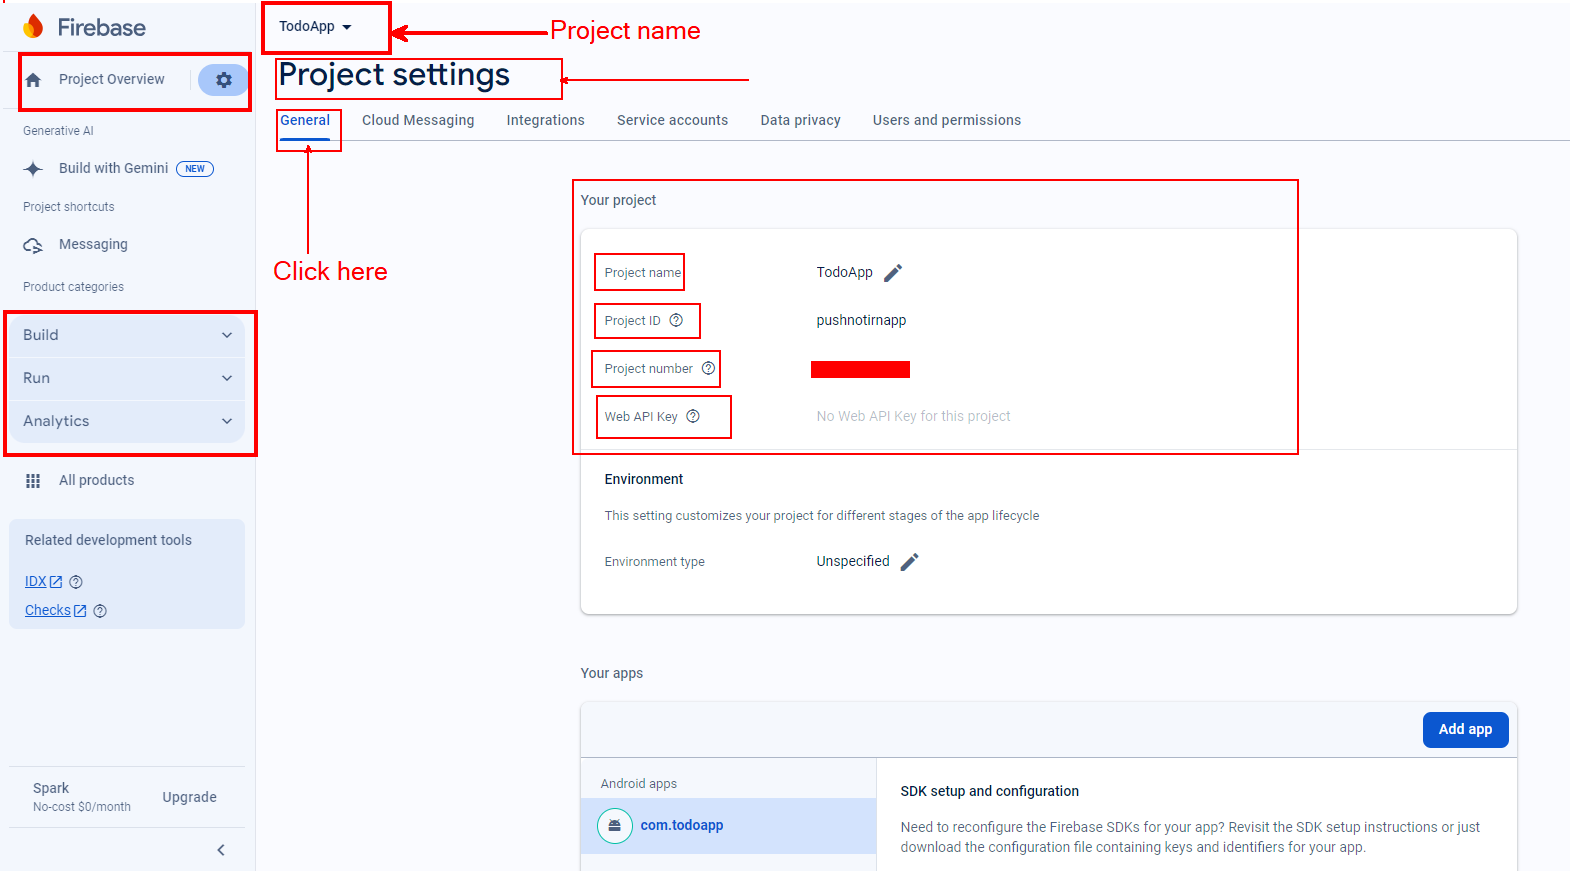The height and width of the screenshot is (871, 1570).
Task: Click the help icon next to Checks
Action: (100, 611)
